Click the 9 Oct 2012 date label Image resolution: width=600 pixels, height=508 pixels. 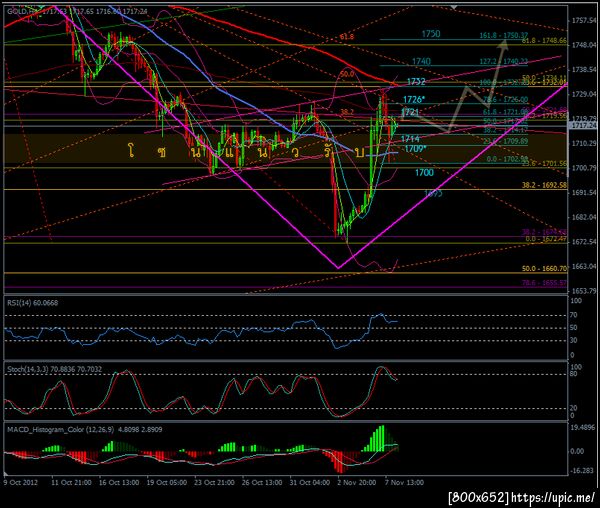pos(21,482)
